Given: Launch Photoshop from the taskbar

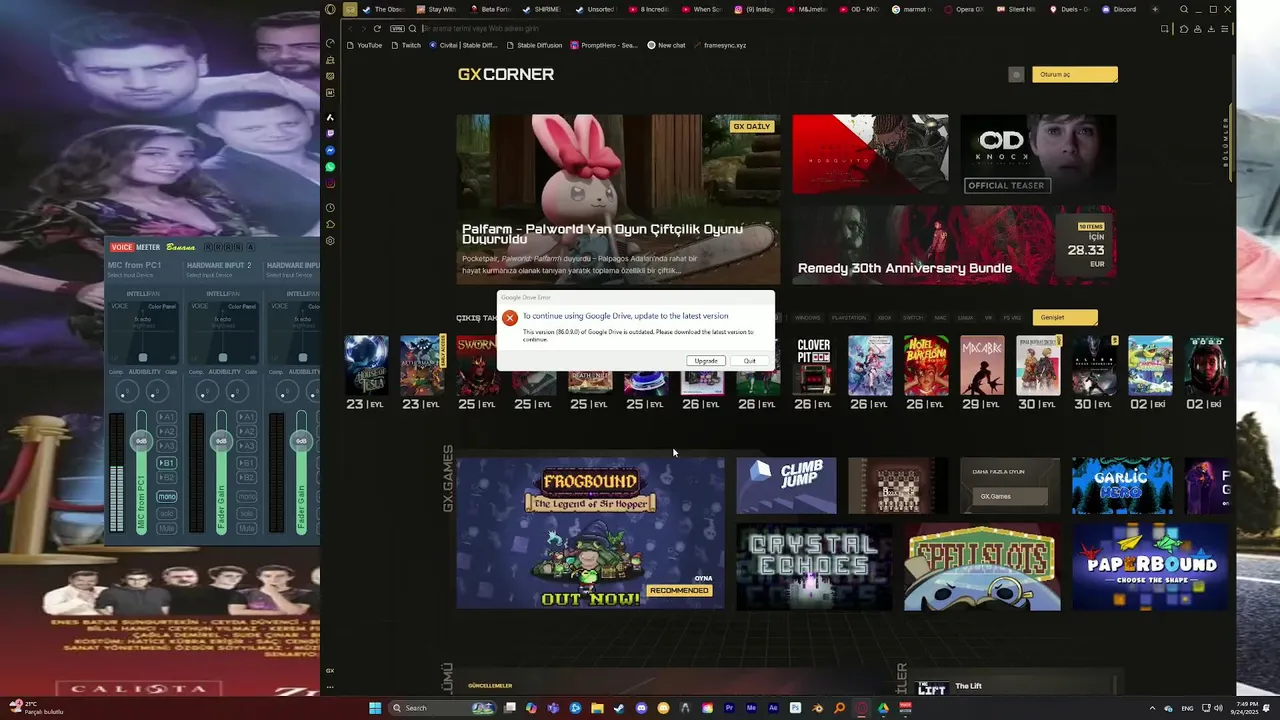Looking at the screenshot, I should pyautogui.click(x=795, y=708).
